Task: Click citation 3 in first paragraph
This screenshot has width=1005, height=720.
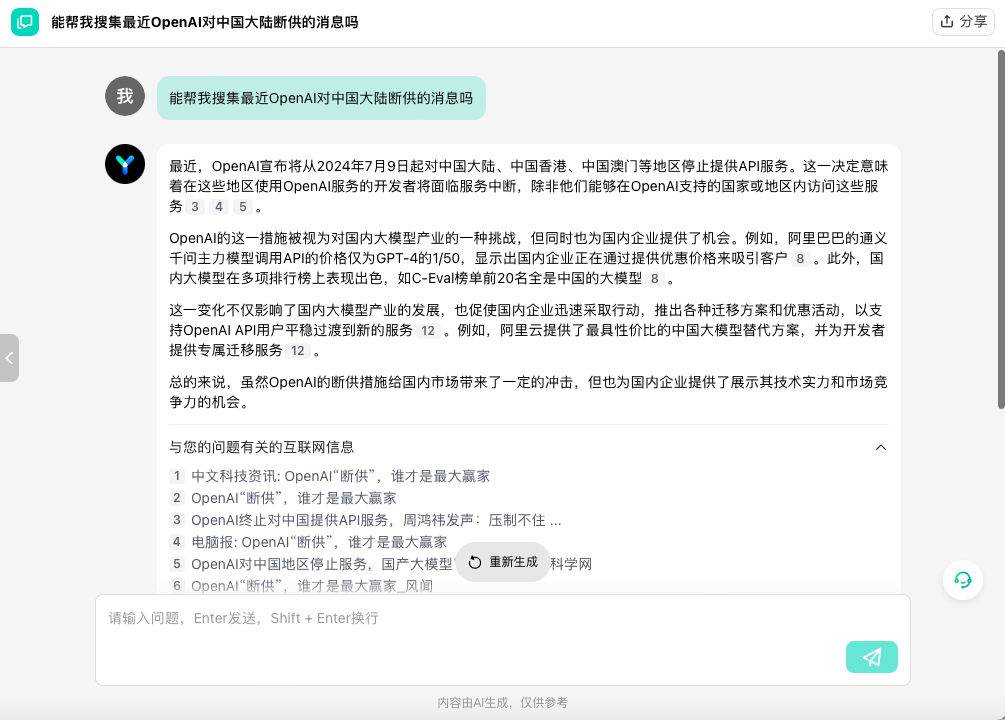Action: click(x=195, y=206)
